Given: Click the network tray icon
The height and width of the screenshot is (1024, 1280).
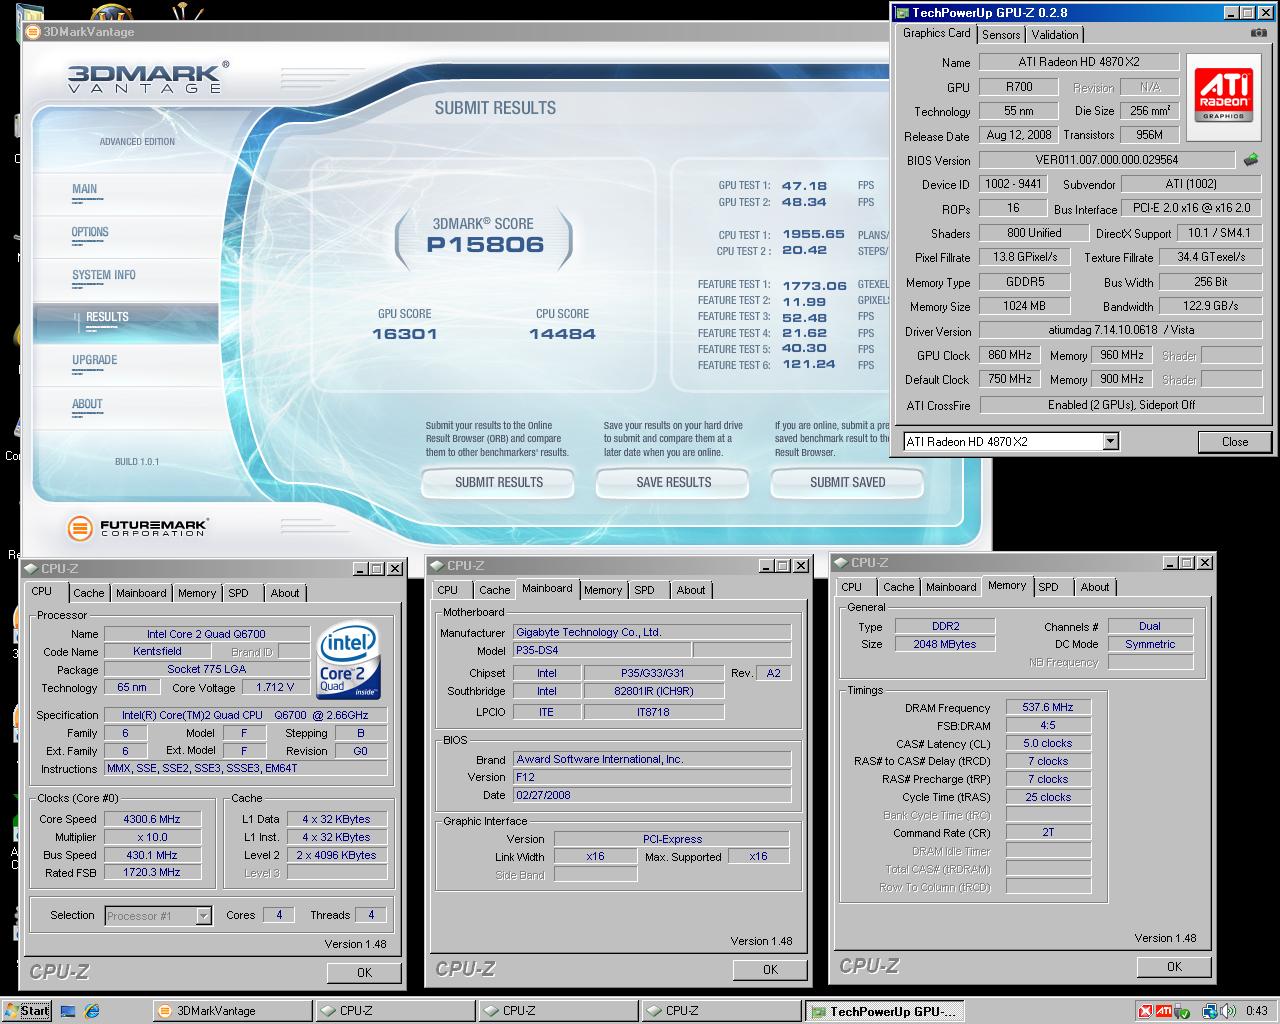Looking at the screenshot, I should pyautogui.click(x=1210, y=1011).
